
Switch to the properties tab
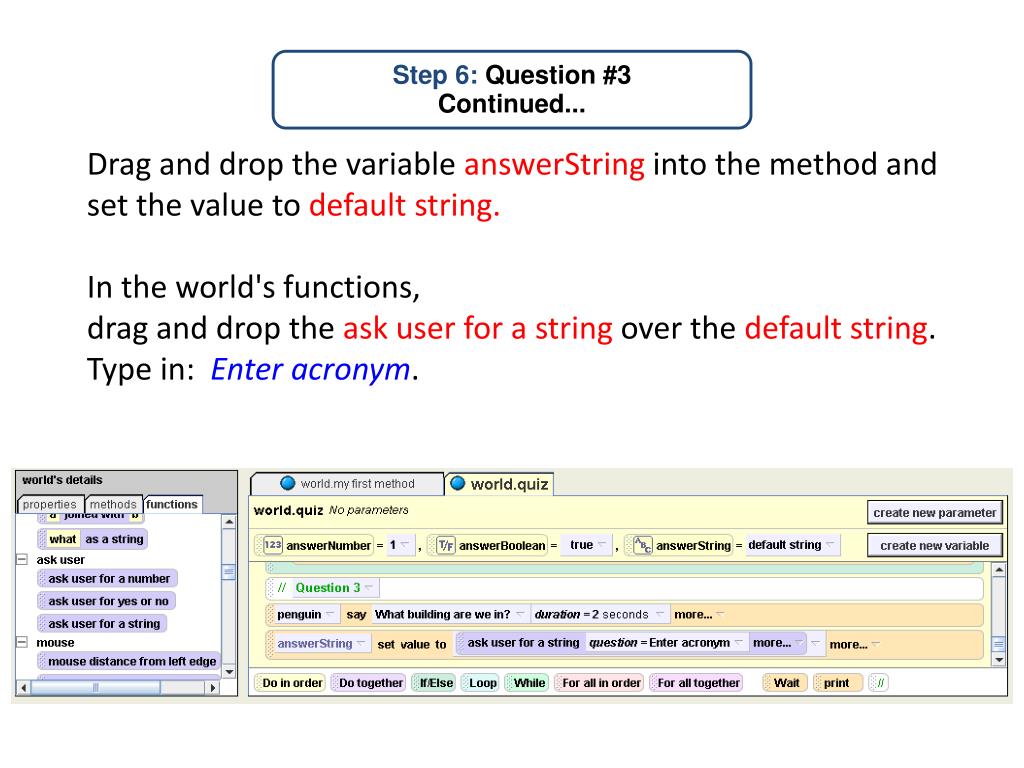point(50,504)
